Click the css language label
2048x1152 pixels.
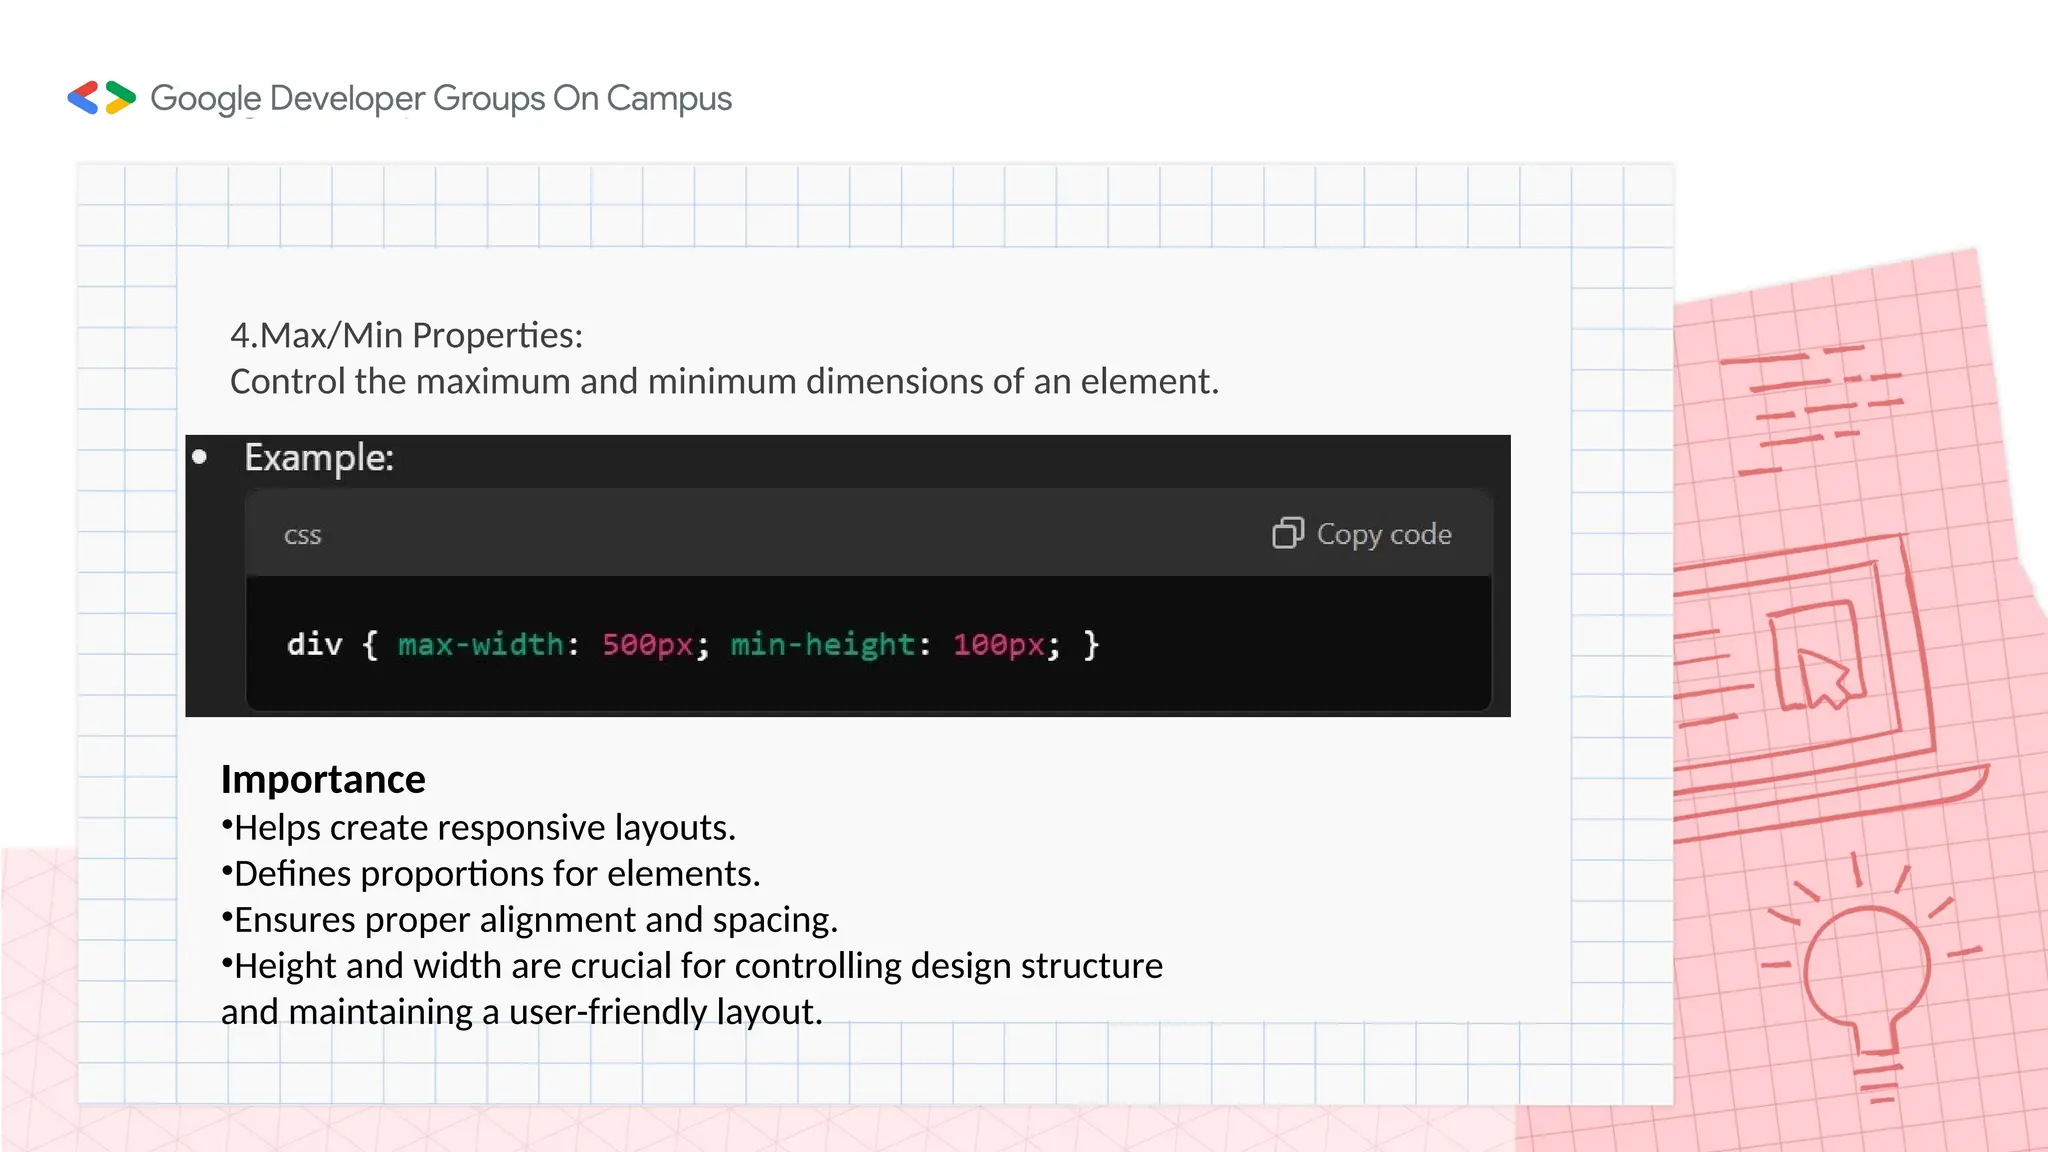(302, 535)
